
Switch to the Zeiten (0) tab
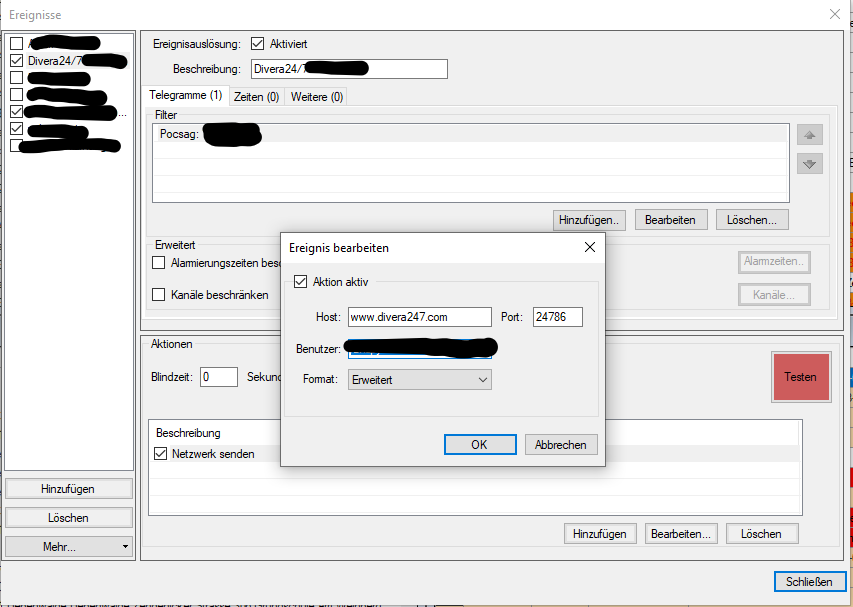click(x=256, y=97)
